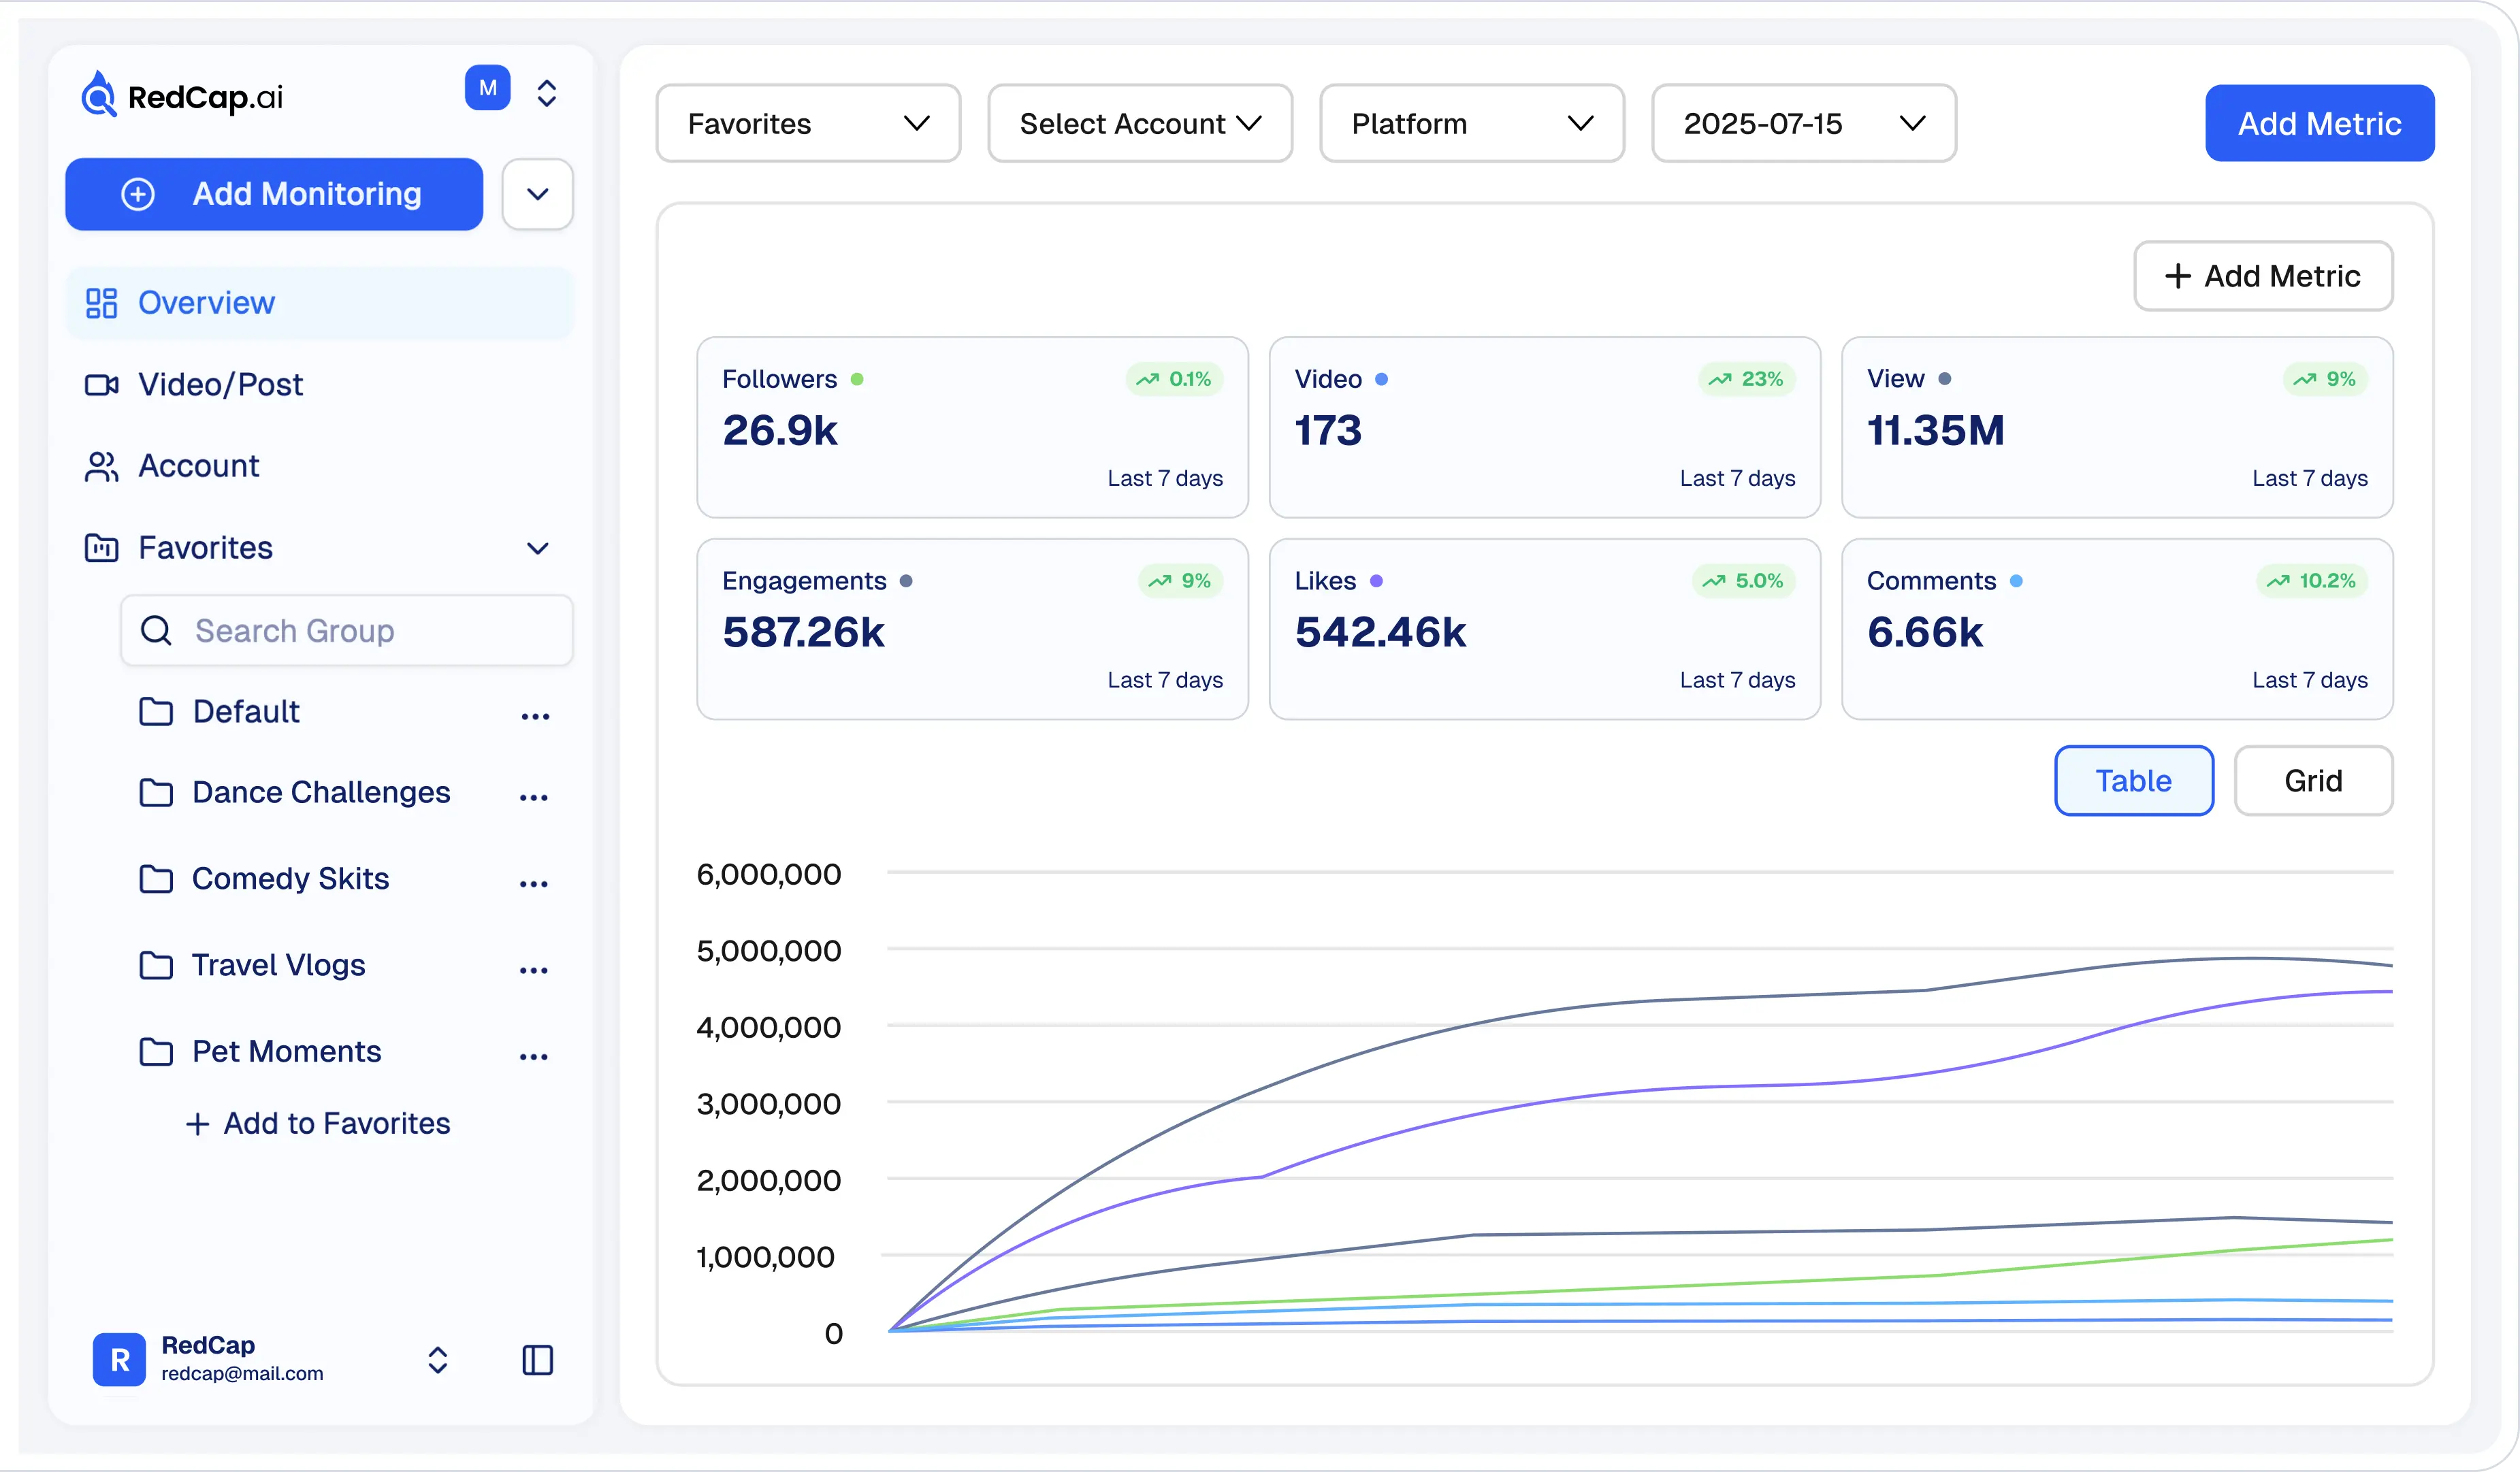Click the 6,000,000 y-axis label
The height and width of the screenshot is (1472, 2520).
pyautogui.click(x=768, y=875)
